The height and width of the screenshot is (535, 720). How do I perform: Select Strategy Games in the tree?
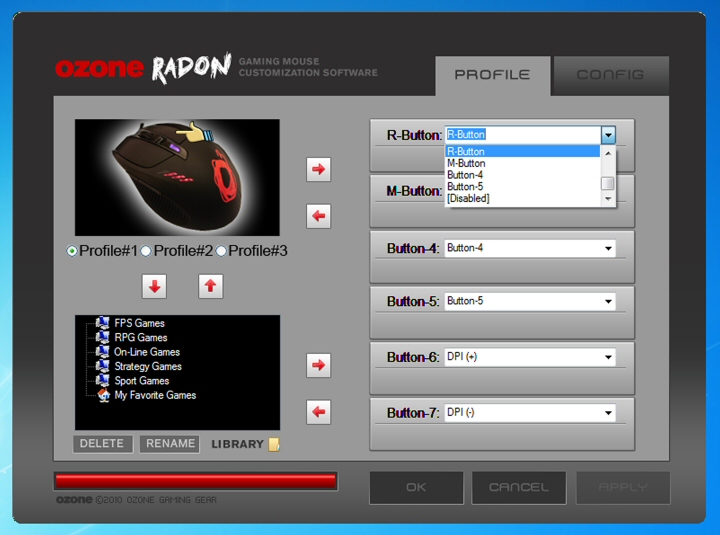coord(148,366)
